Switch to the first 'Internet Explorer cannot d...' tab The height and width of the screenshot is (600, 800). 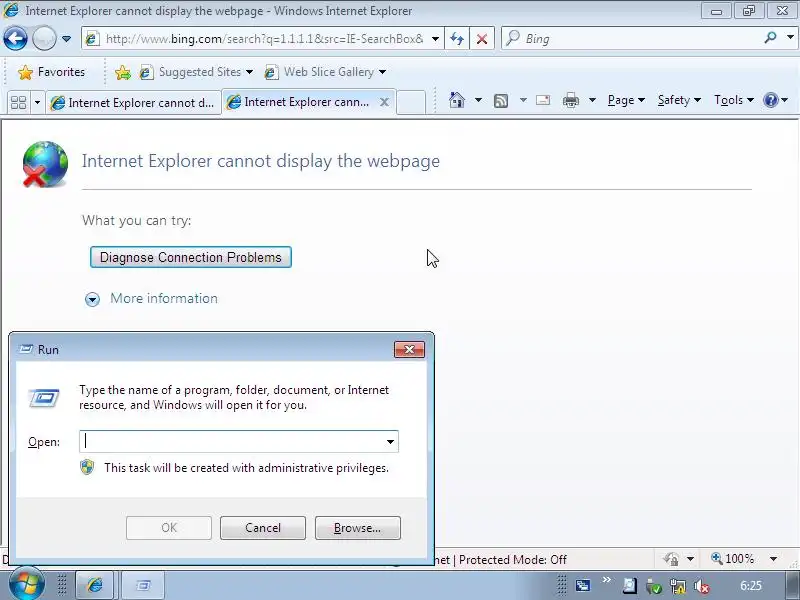click(133, 103)
